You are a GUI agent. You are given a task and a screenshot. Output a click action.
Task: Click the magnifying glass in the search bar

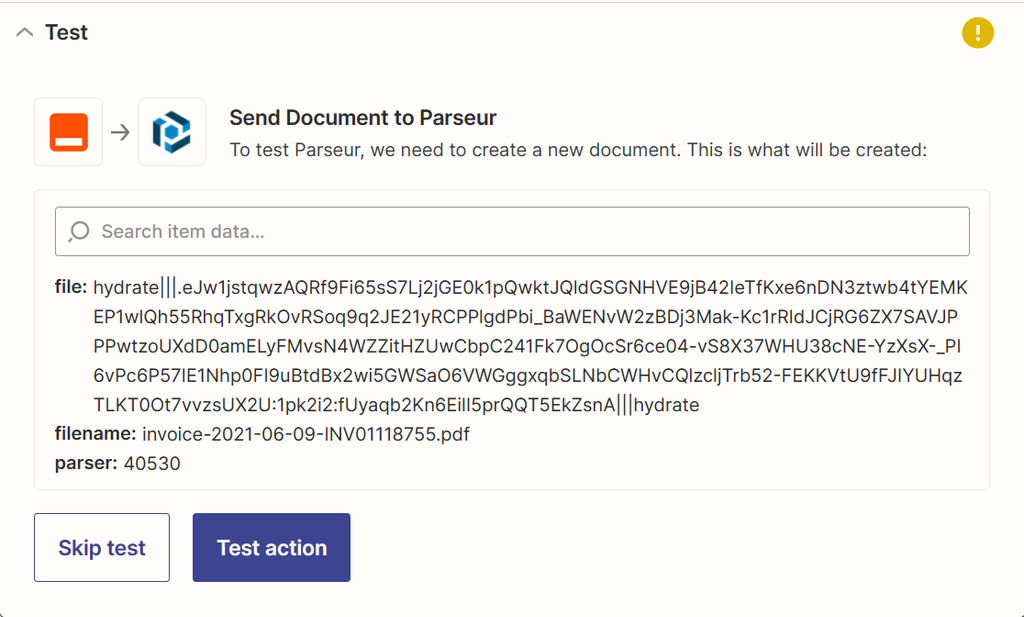[x=81, y=231]
